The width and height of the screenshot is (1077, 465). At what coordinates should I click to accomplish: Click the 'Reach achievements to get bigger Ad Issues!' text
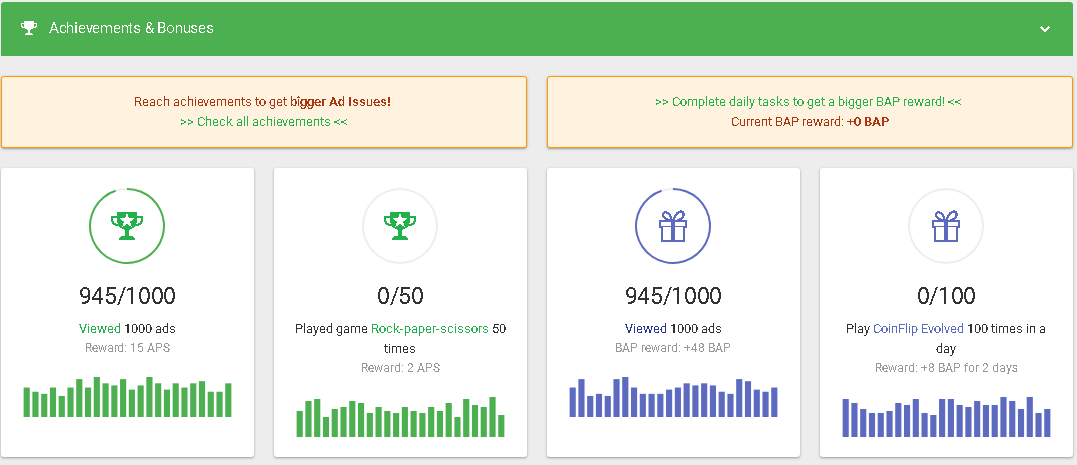coord(262,102)
